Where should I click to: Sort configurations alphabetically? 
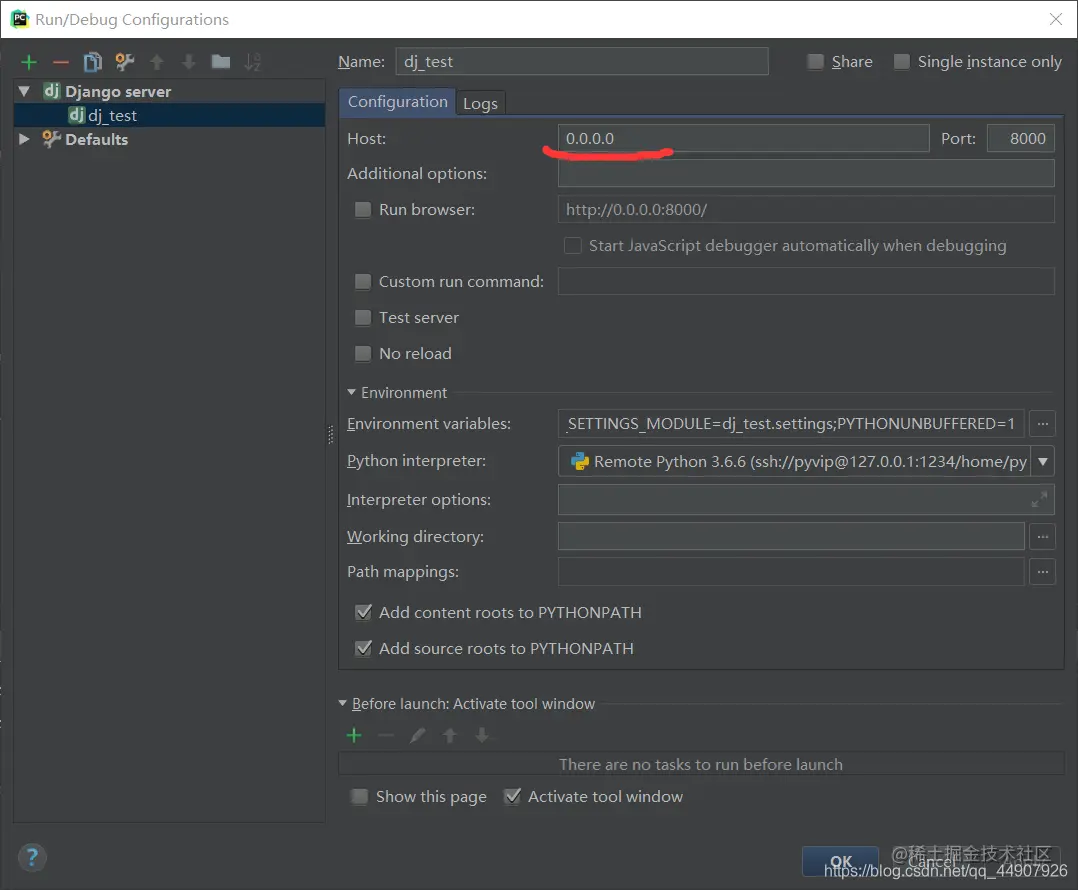(x=253, y=63)
